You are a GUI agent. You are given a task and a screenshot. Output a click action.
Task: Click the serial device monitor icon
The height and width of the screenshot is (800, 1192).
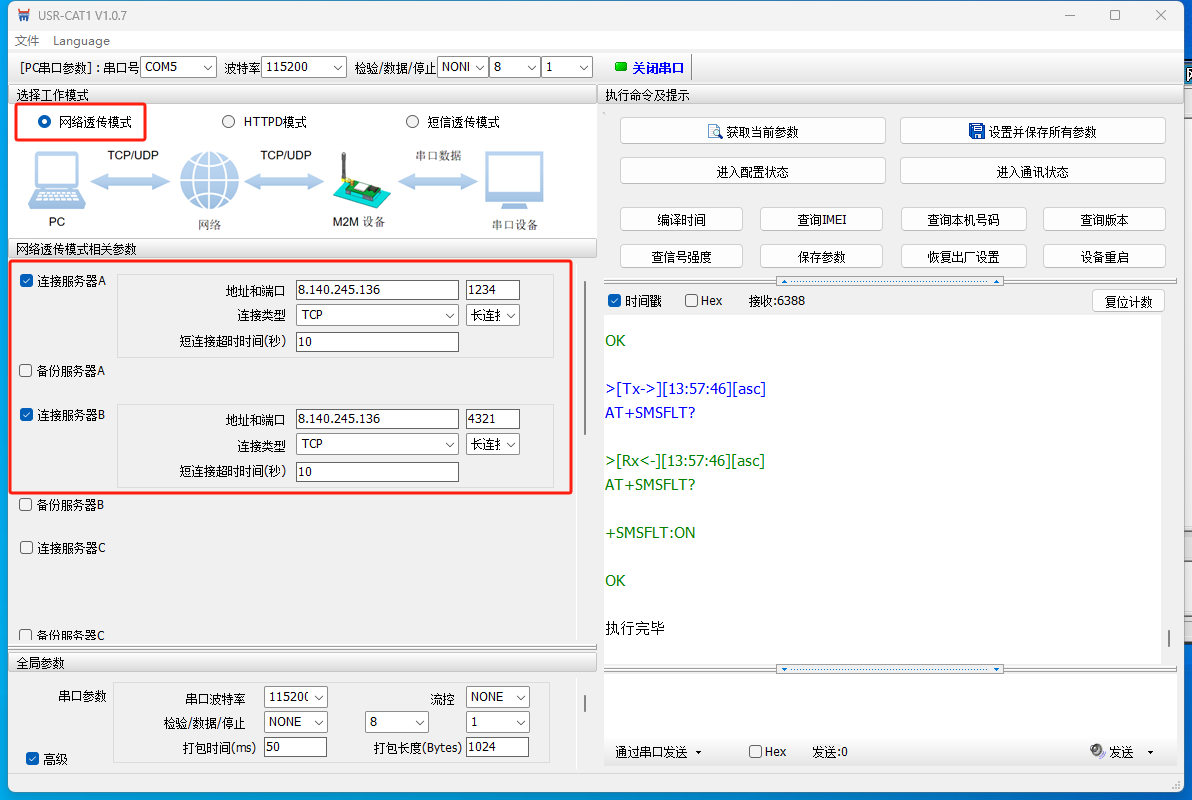coord(514,181)
